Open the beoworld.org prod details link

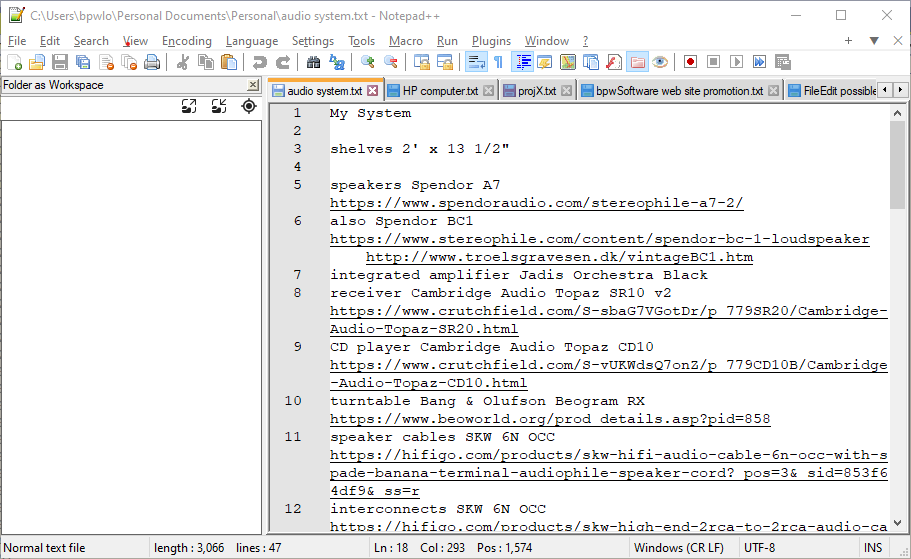pos(550,419)
